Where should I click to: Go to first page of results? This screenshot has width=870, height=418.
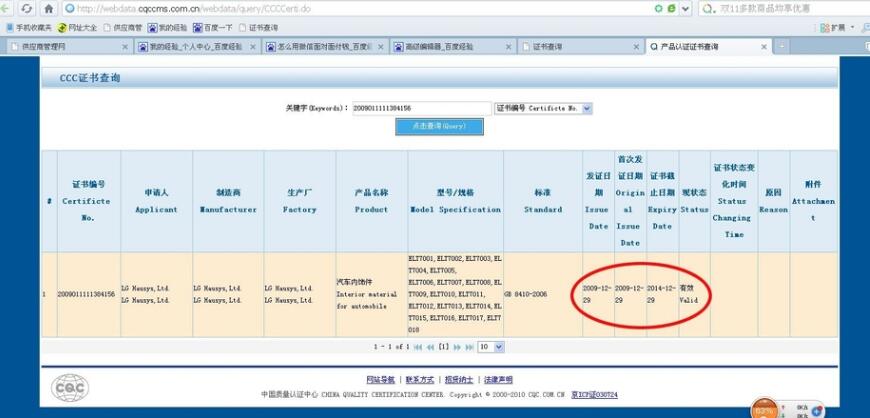point(418,347)
